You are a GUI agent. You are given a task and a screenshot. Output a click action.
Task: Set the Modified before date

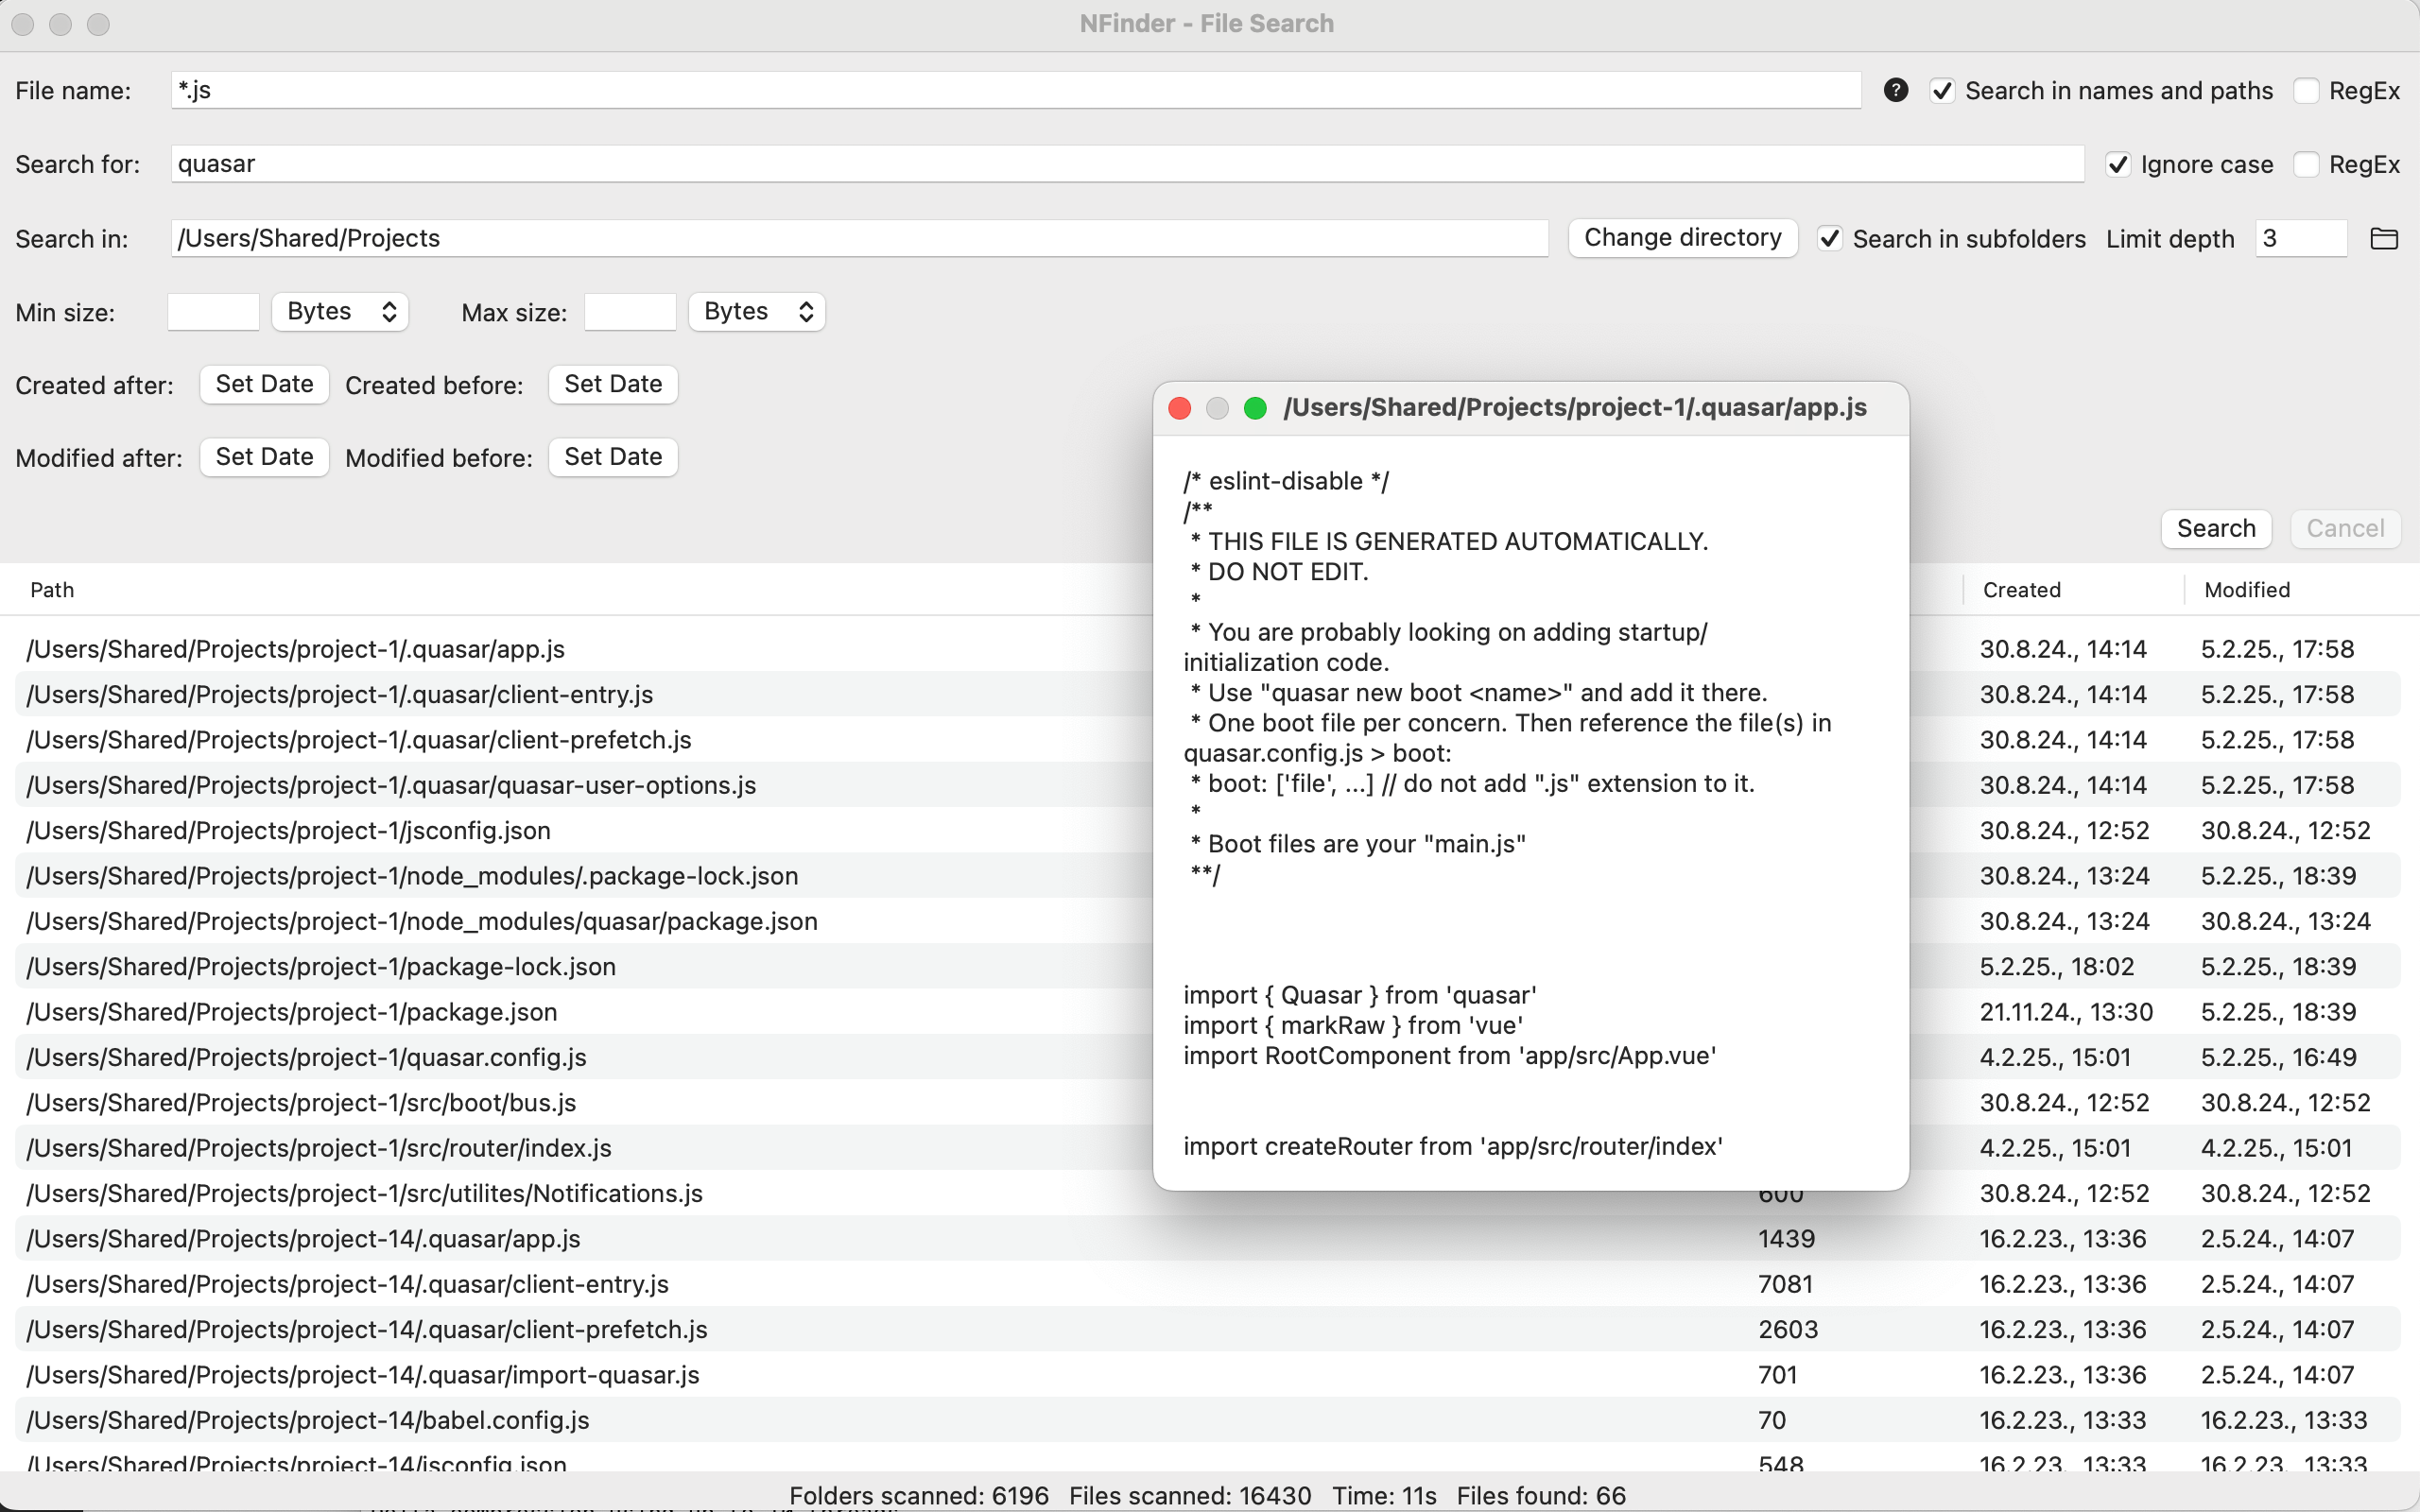[x=613, y=457]
